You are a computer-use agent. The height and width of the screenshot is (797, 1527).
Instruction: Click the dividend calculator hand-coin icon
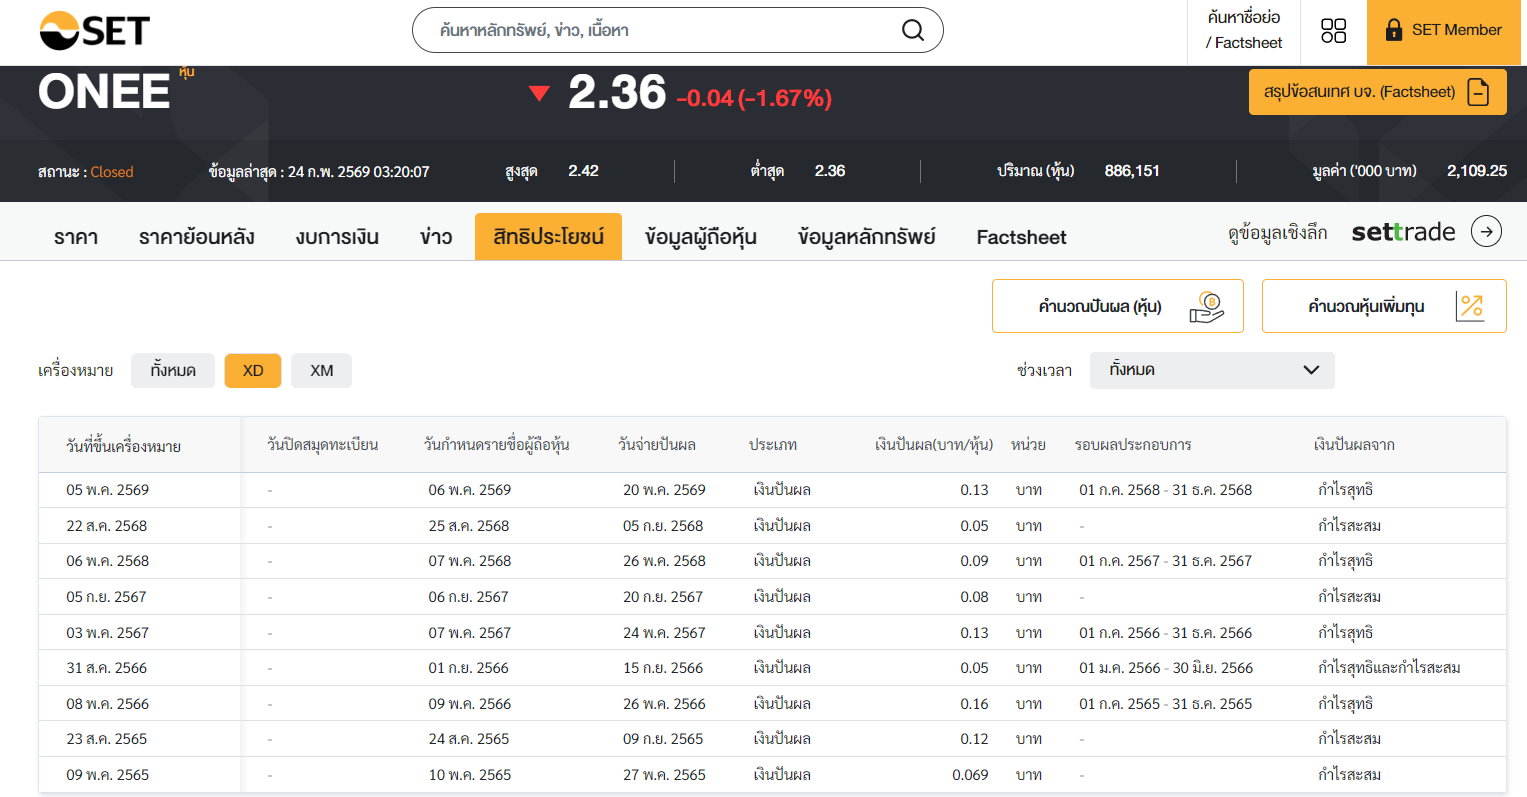coord(1207,307)
